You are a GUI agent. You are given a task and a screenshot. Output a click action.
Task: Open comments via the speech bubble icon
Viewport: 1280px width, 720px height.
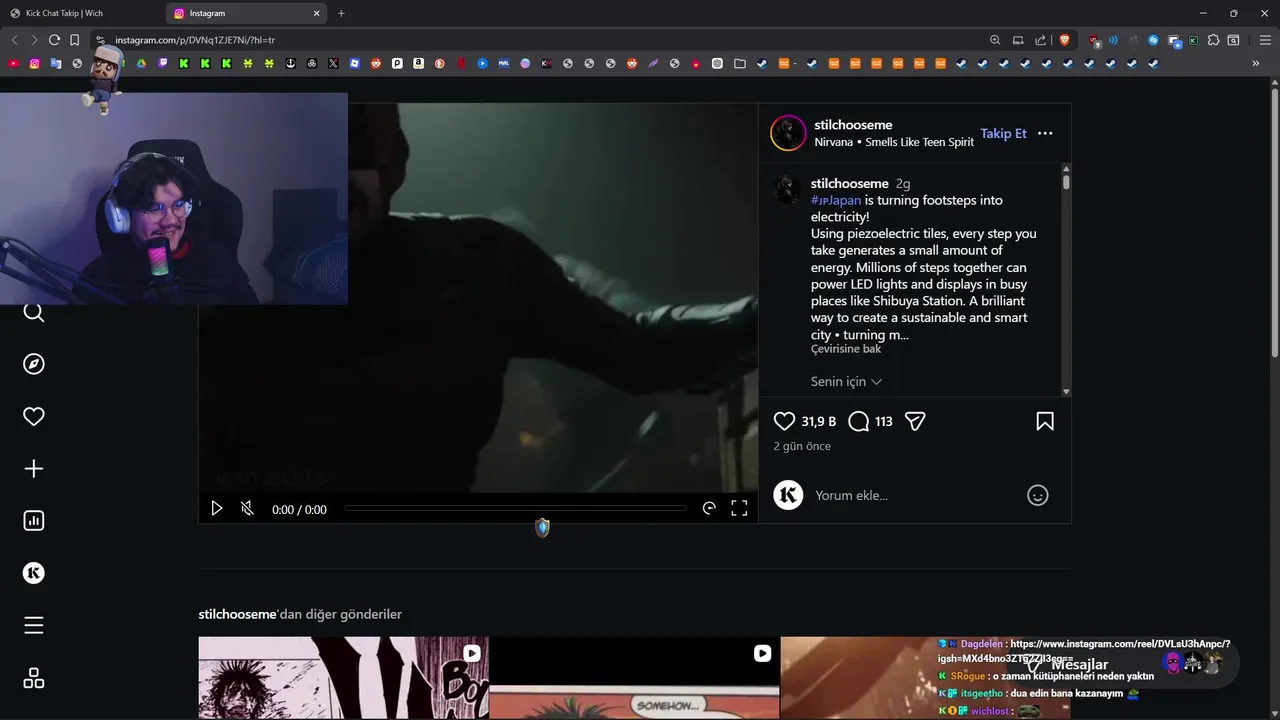(x=858, y=421)
